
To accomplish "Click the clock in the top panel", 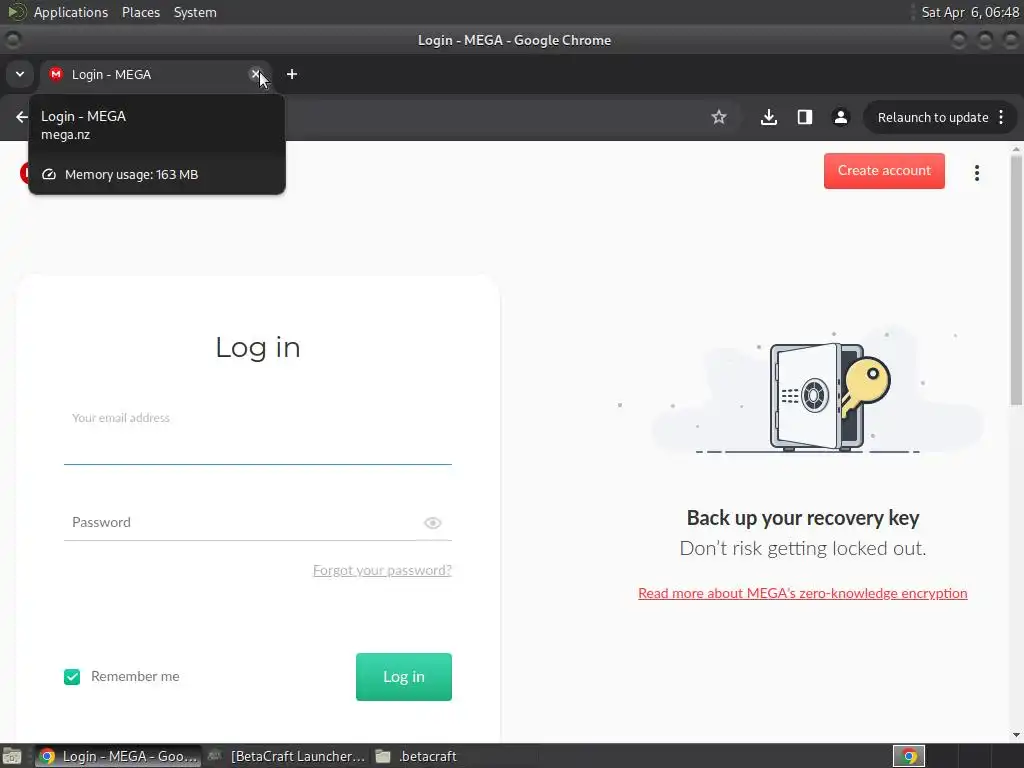I will tap(970, 12).
